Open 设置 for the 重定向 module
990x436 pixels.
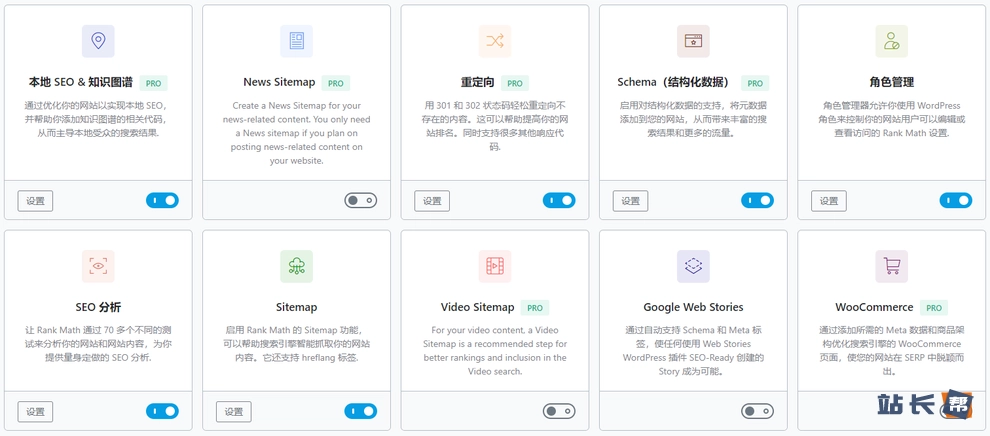(x=432, y=201)
